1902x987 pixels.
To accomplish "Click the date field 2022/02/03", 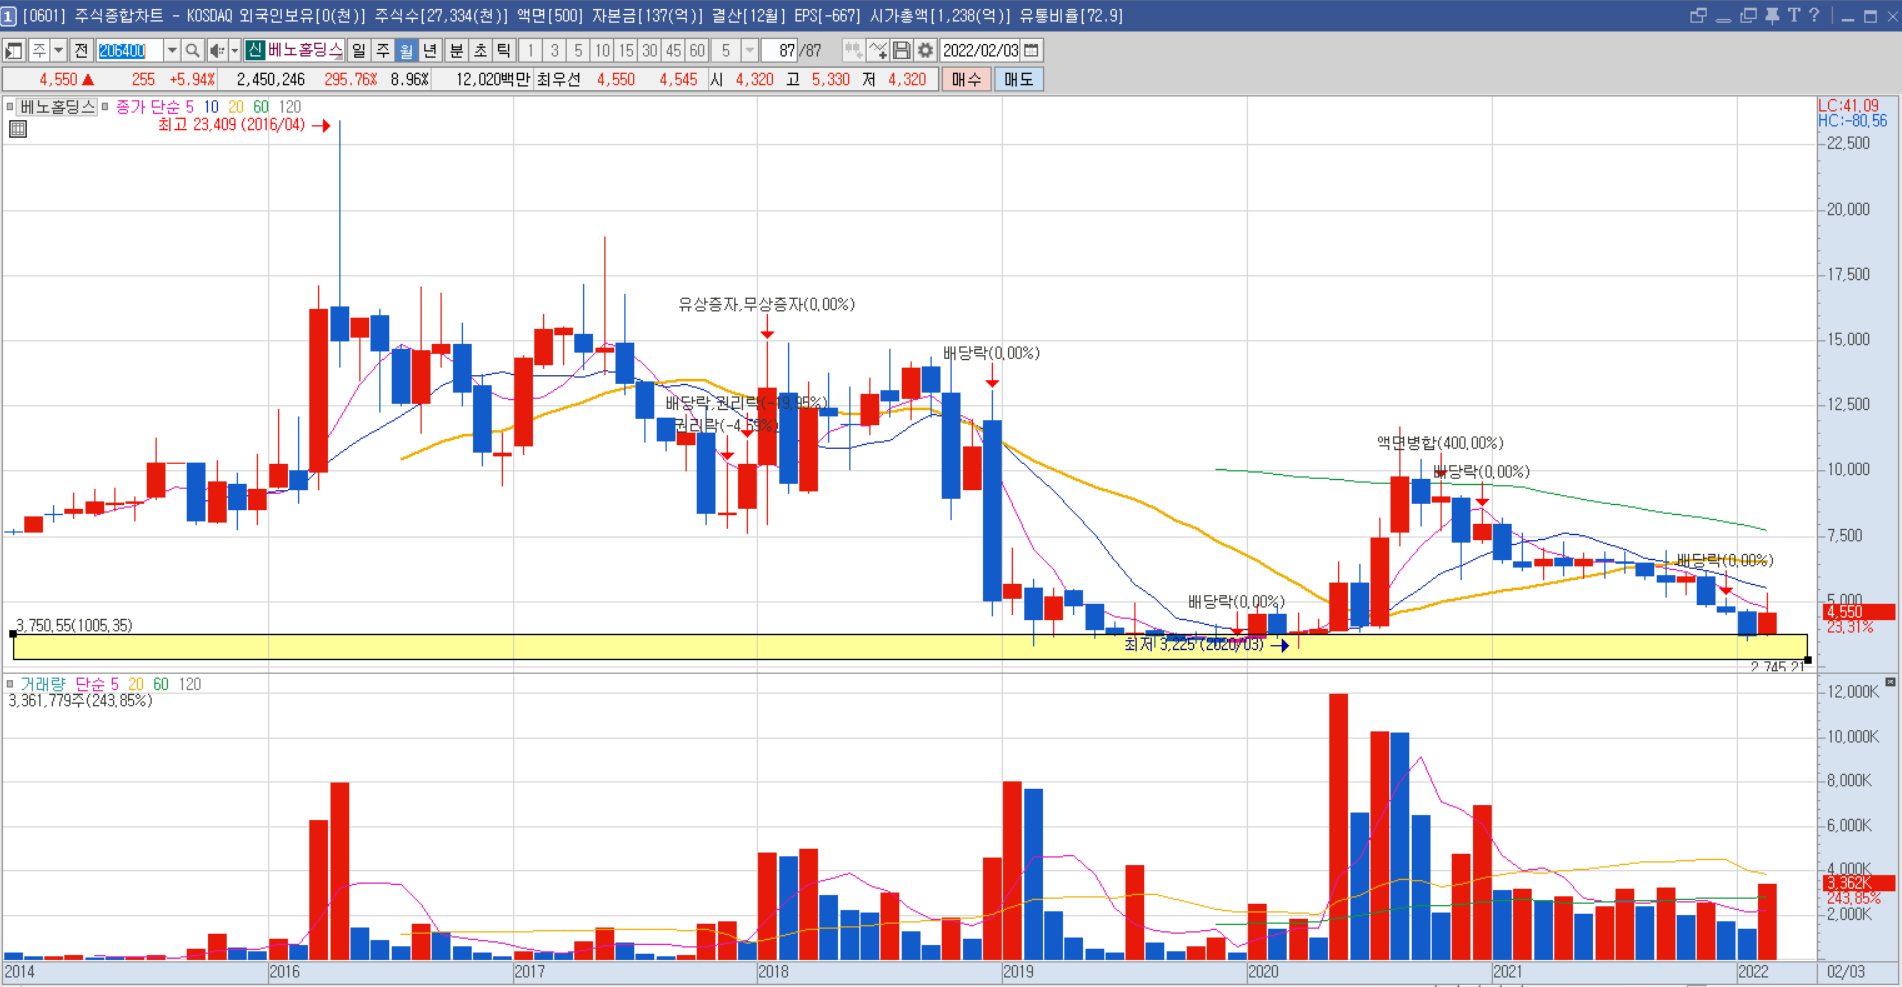I will point(980,50).
